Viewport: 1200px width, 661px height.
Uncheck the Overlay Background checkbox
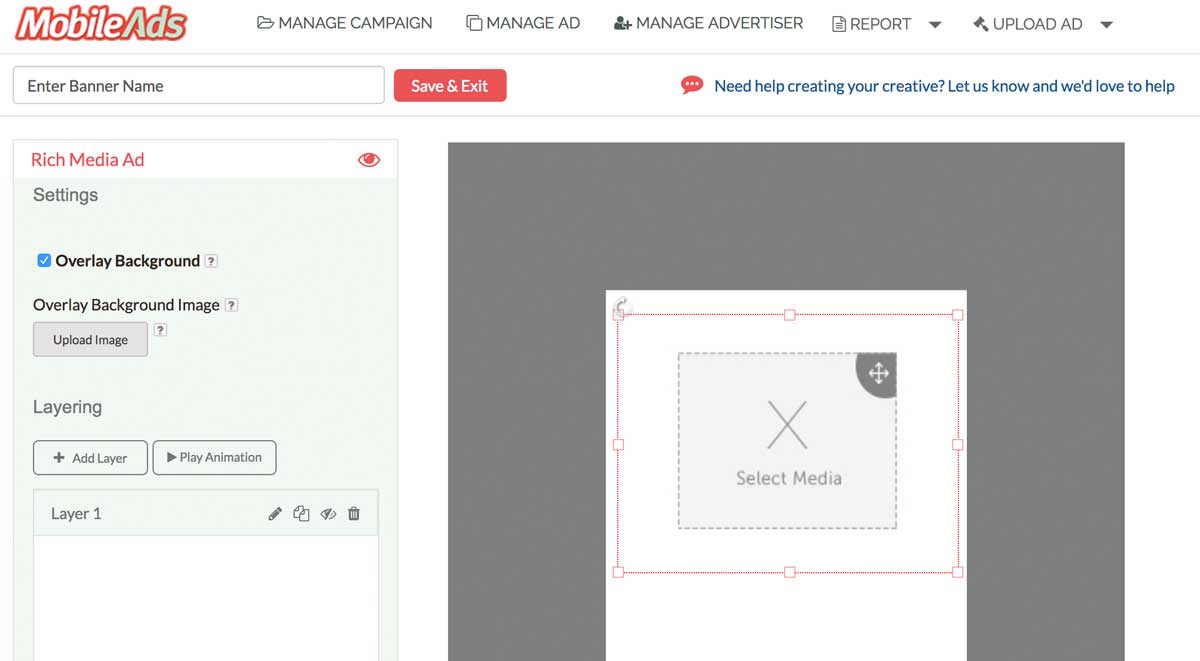click(x=44, y=261)
